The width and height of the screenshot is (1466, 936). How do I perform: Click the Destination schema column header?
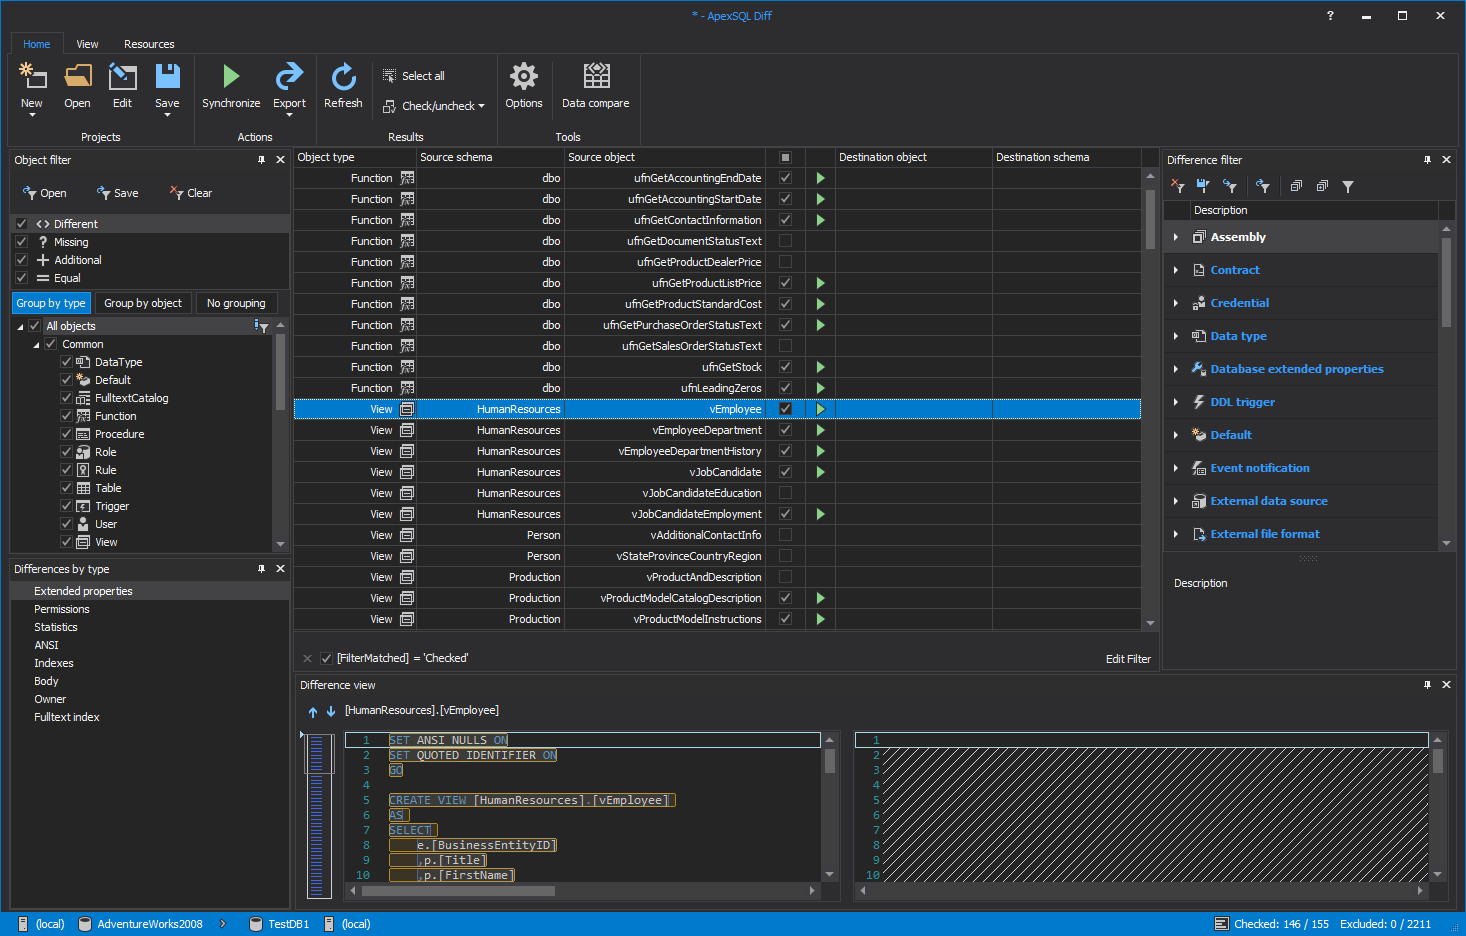pos(1067,157)
